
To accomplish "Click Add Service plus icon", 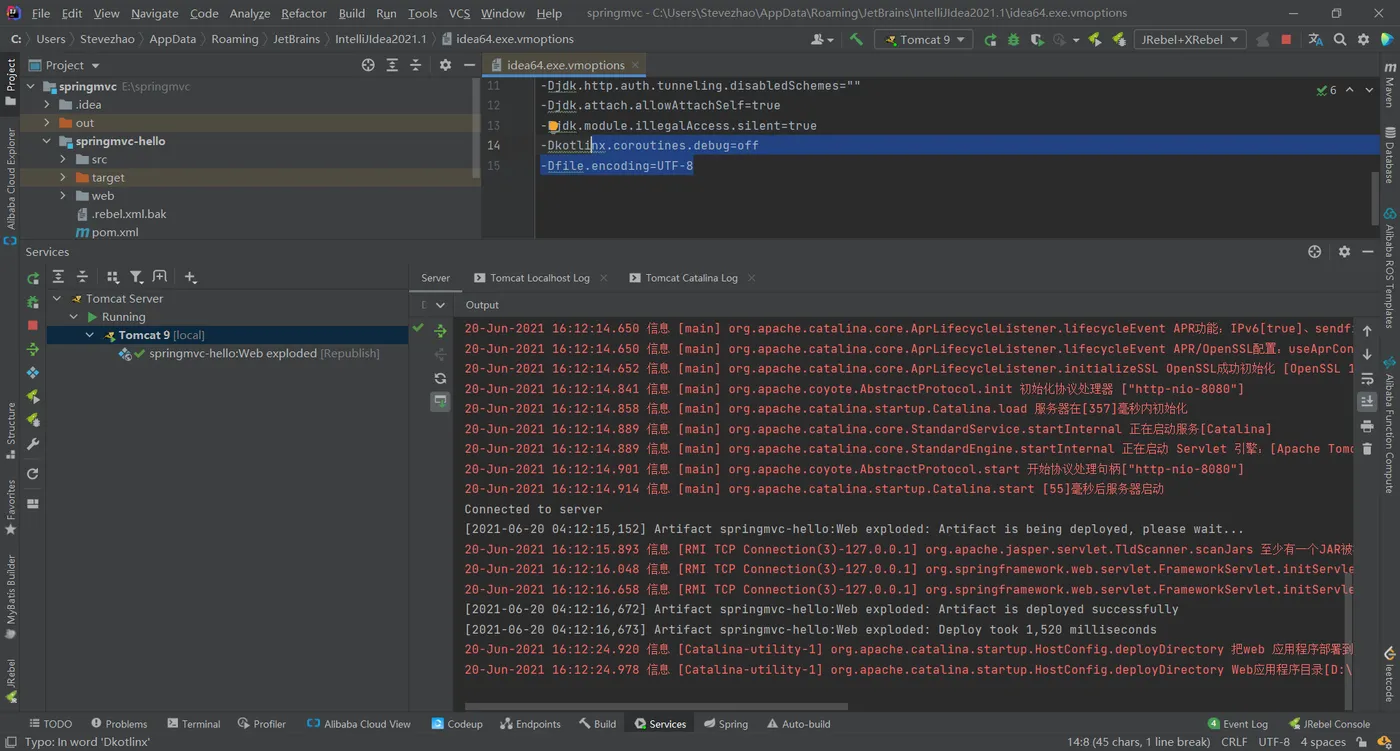I will pos(190,277).
